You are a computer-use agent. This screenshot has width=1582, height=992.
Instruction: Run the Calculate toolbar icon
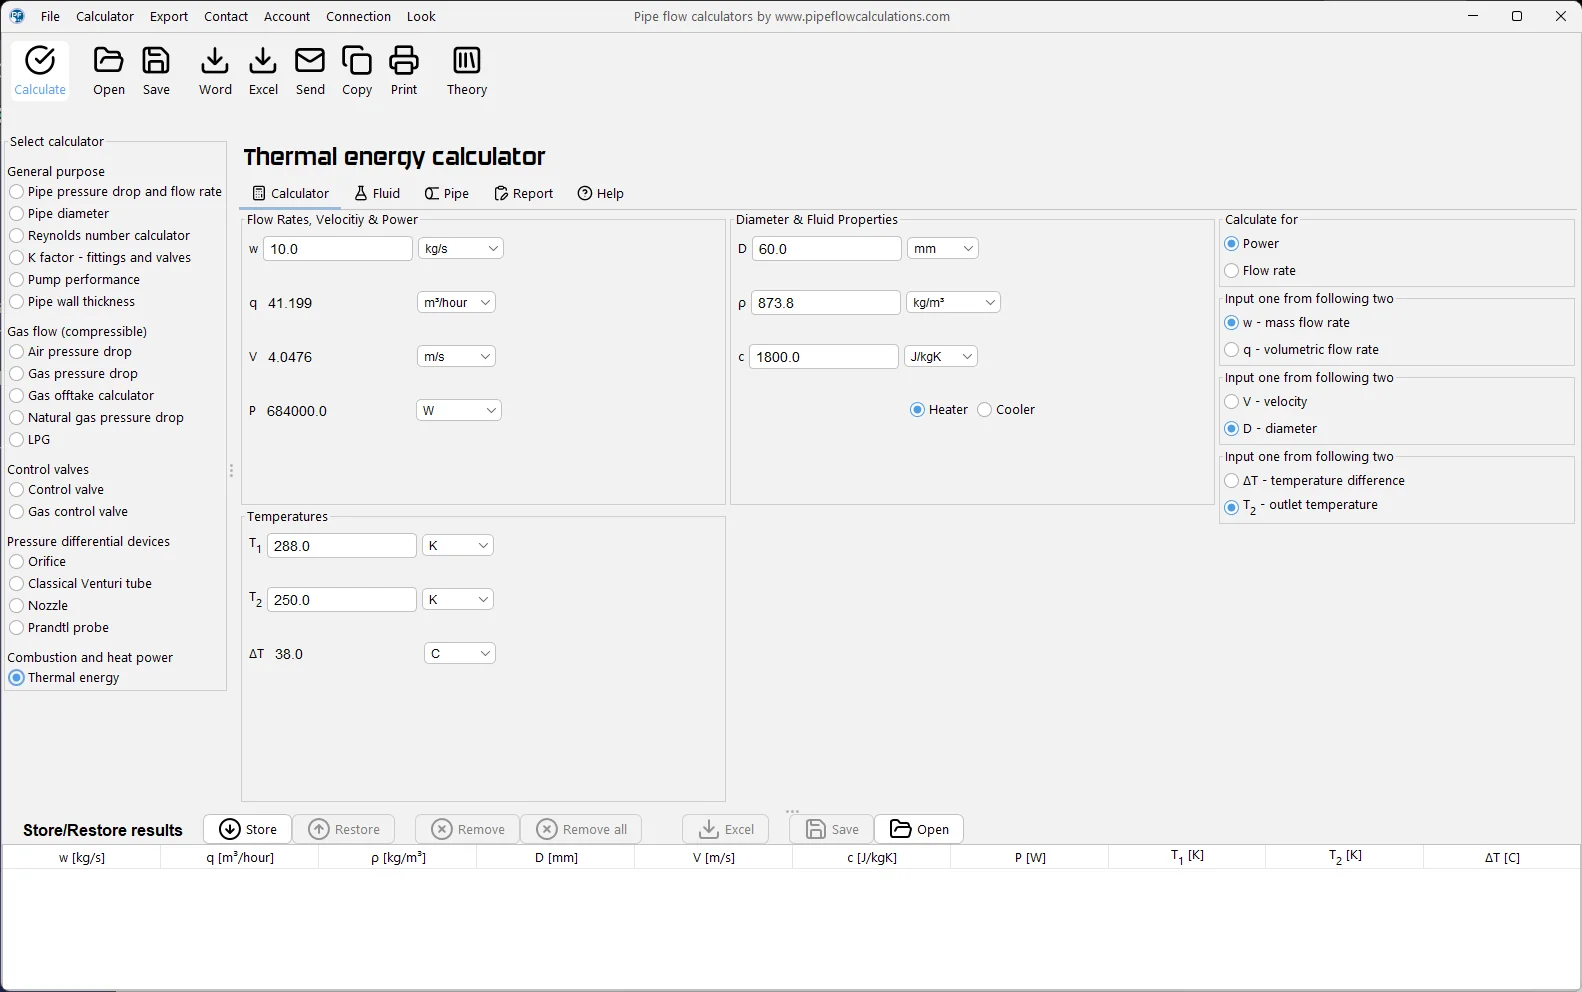point(40,70)
